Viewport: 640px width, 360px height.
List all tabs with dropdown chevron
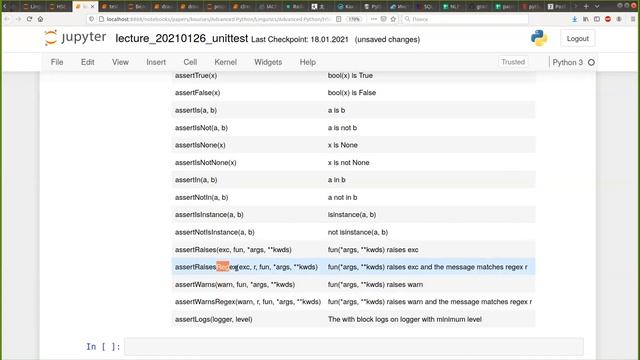(x=597, y=6)
